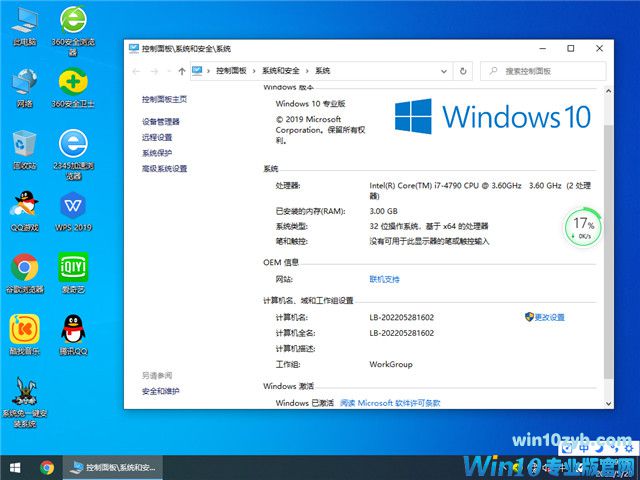640x480 pixels.
Task: Go back in Control Panel navigation
Action: point(136,71)
